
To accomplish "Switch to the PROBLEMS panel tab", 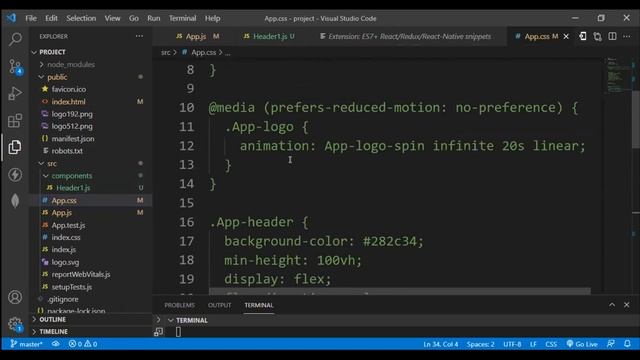I will (x=180, y=305).
